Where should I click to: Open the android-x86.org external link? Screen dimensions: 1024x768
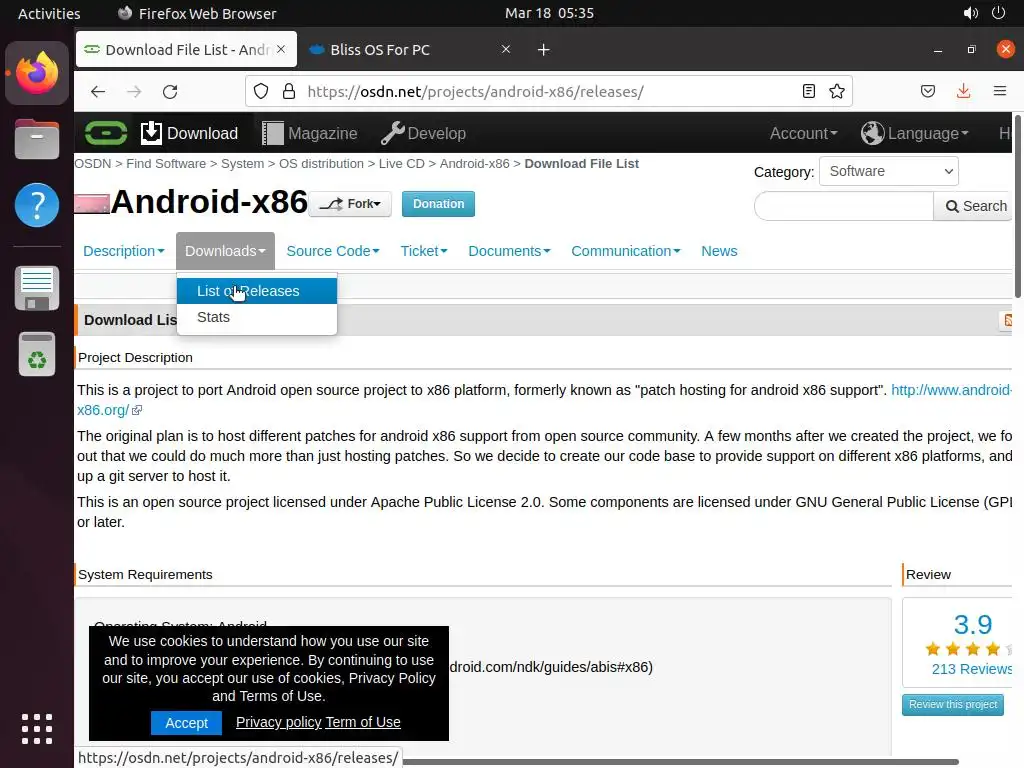point(952,391)
